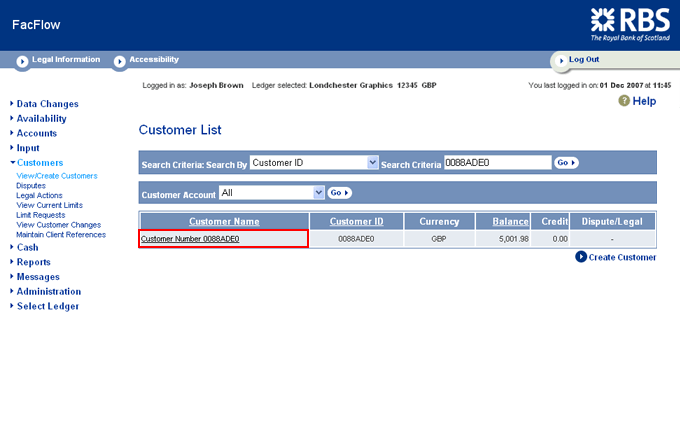Click the Create Customer arrow icon
The height and width of the screenshot is (447, 680).
[581, 257]
